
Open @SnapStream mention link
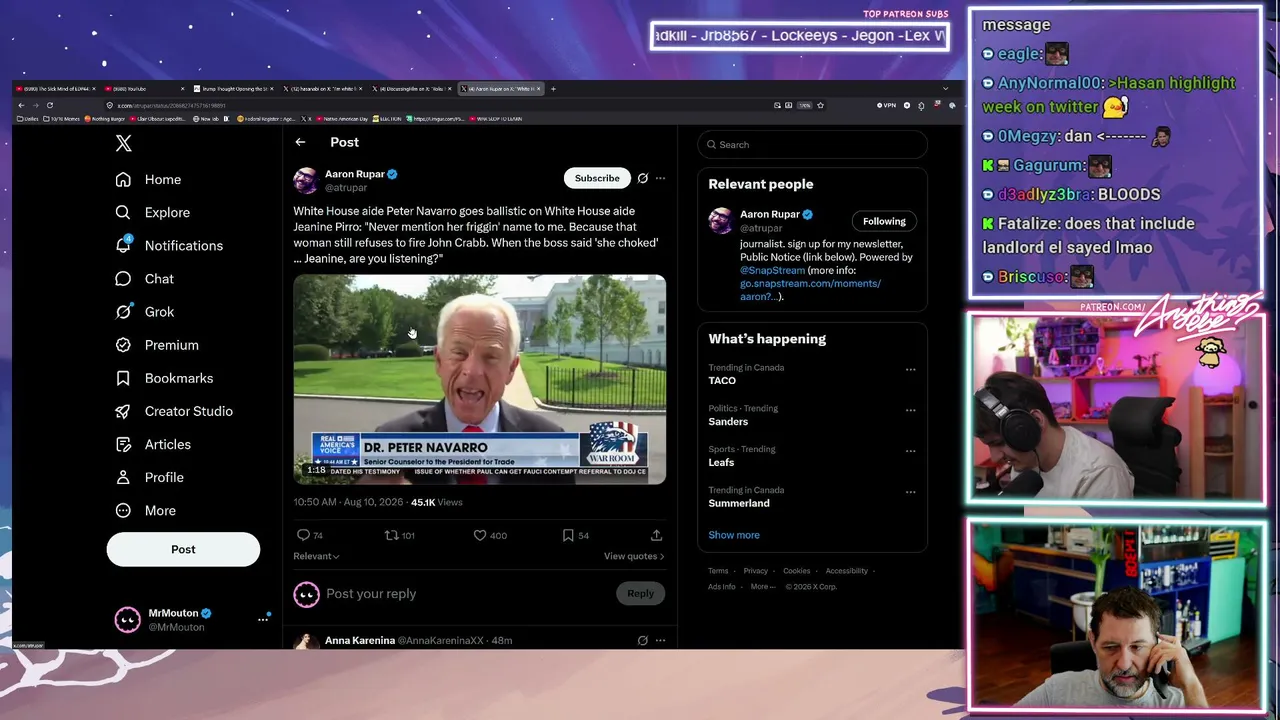tap(772, 270)
